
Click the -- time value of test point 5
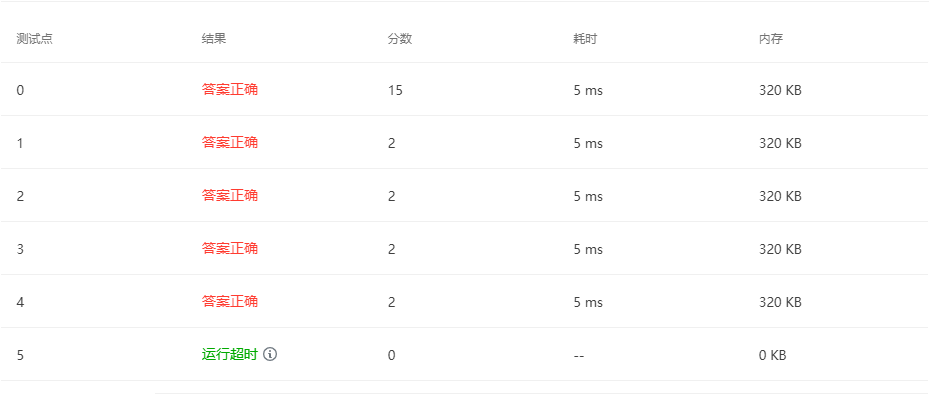(x=578, y=355)
